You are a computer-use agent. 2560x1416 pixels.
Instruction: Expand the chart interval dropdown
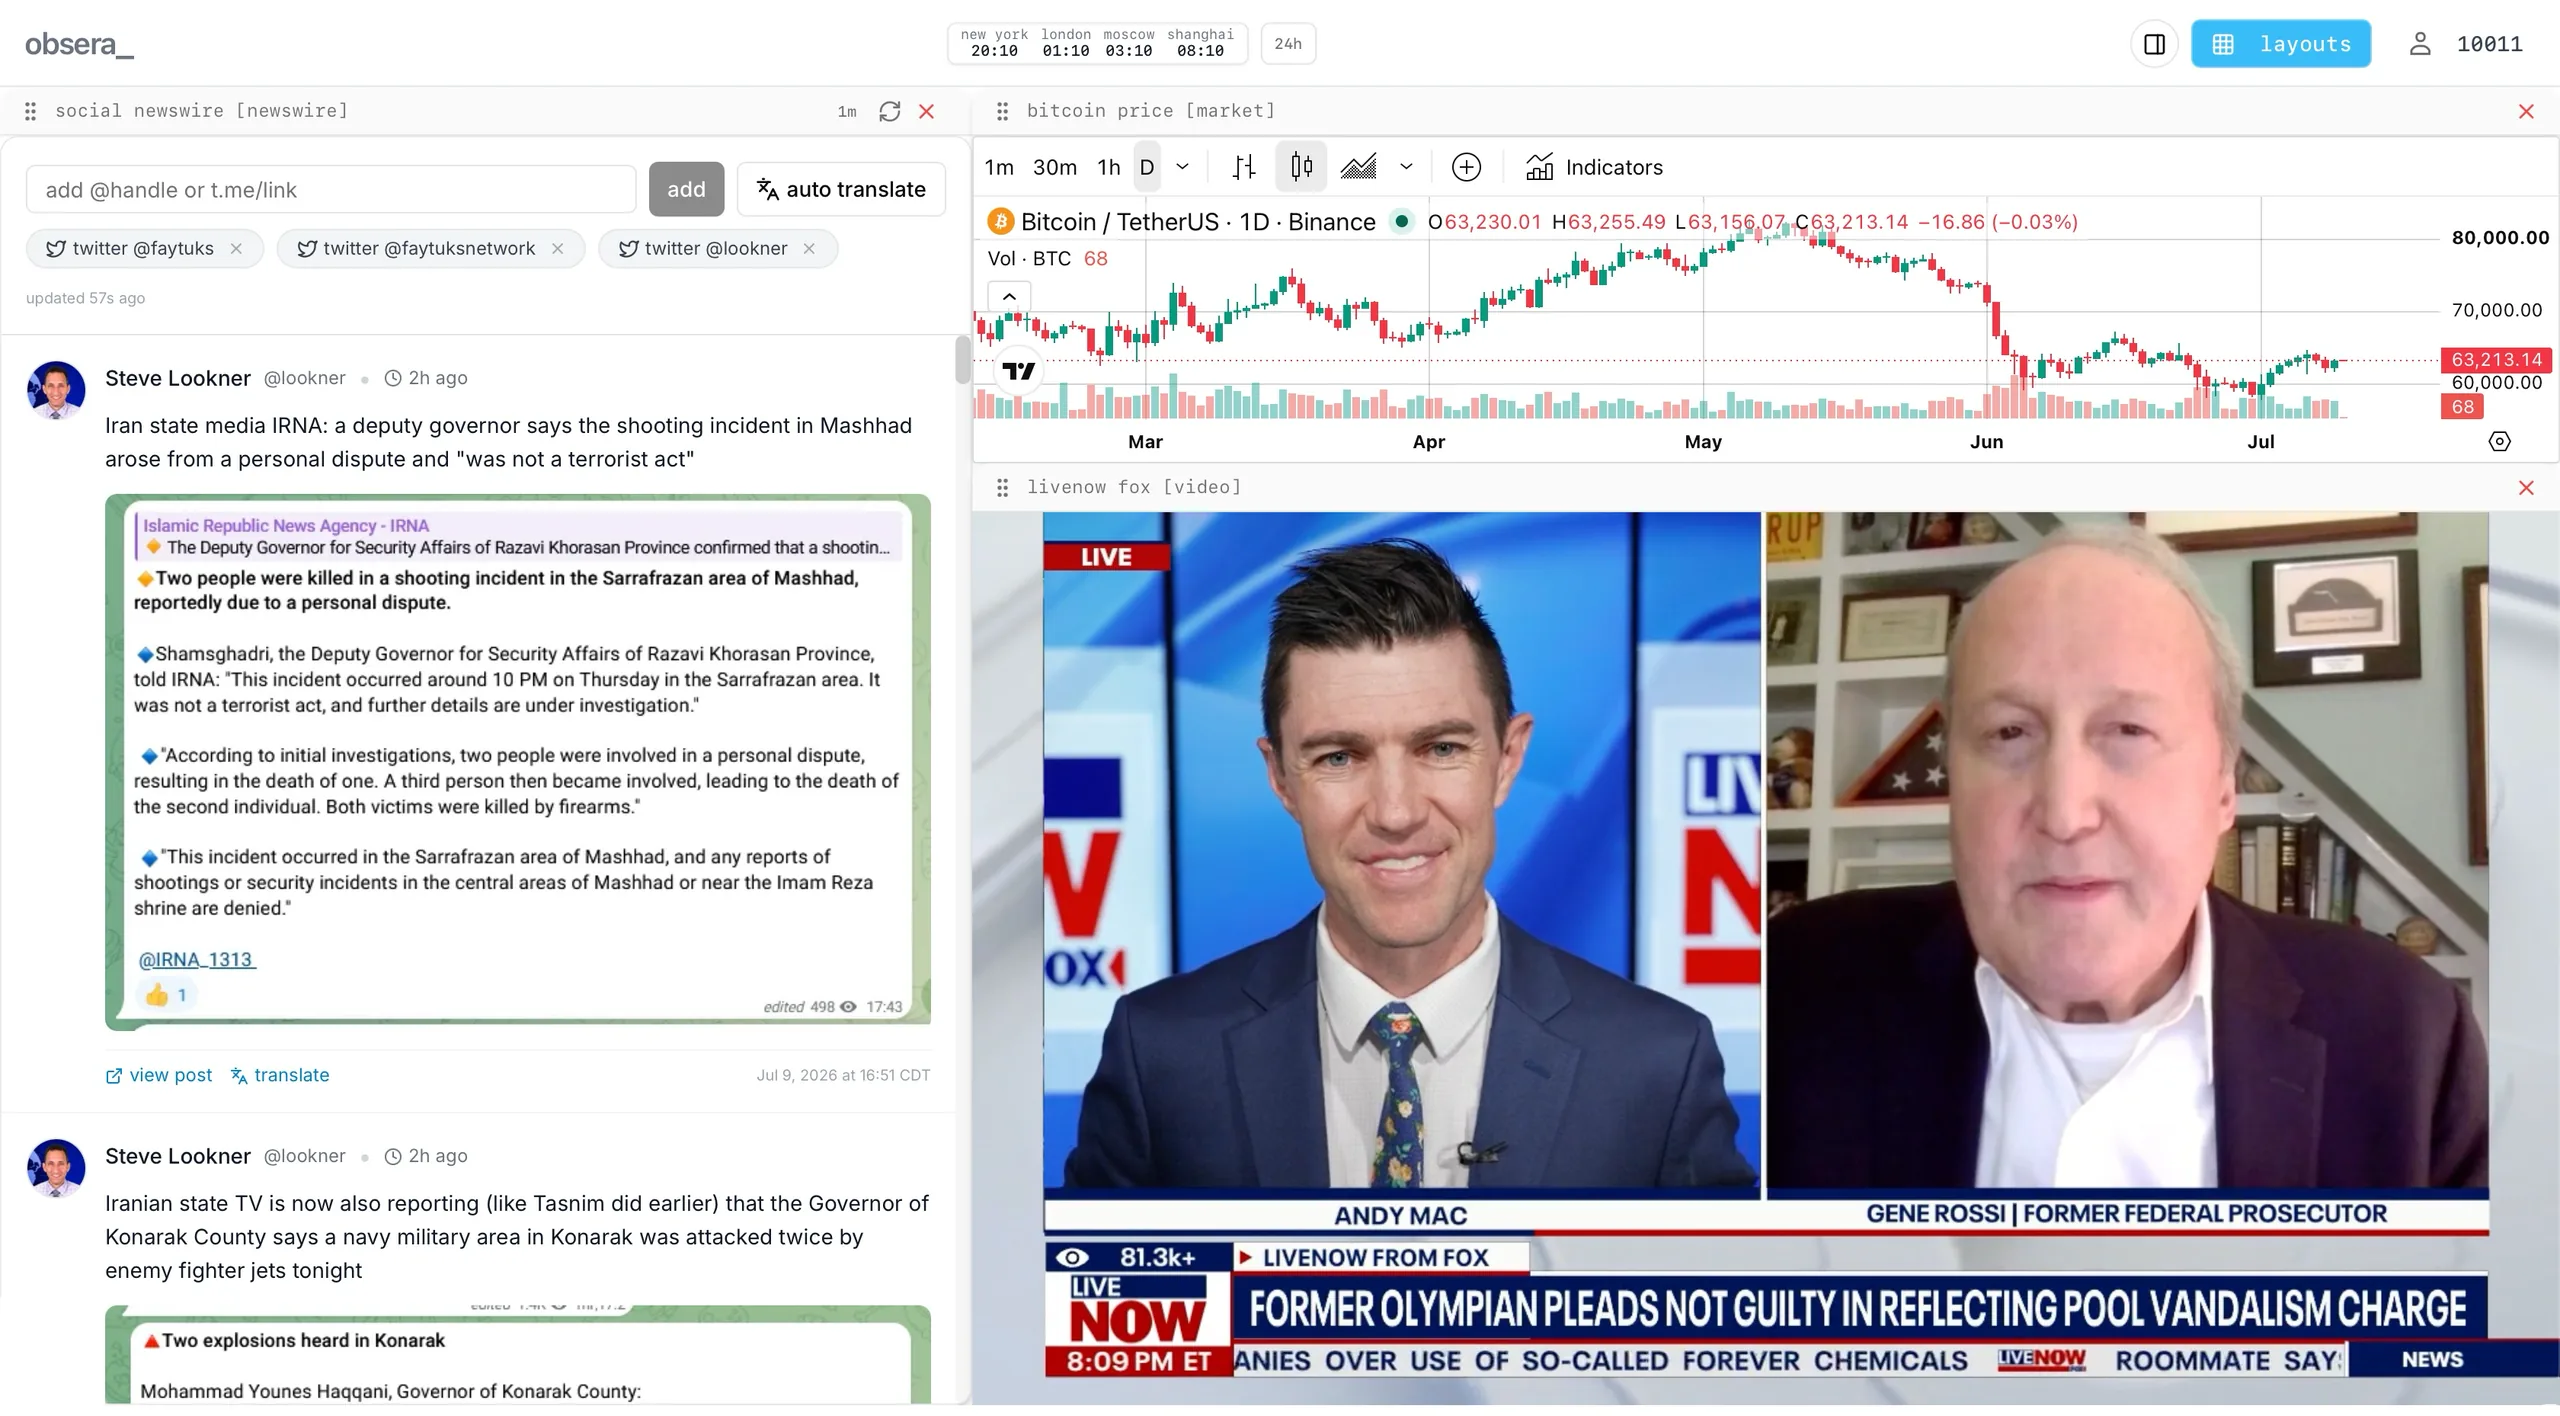coord(1182,167)
